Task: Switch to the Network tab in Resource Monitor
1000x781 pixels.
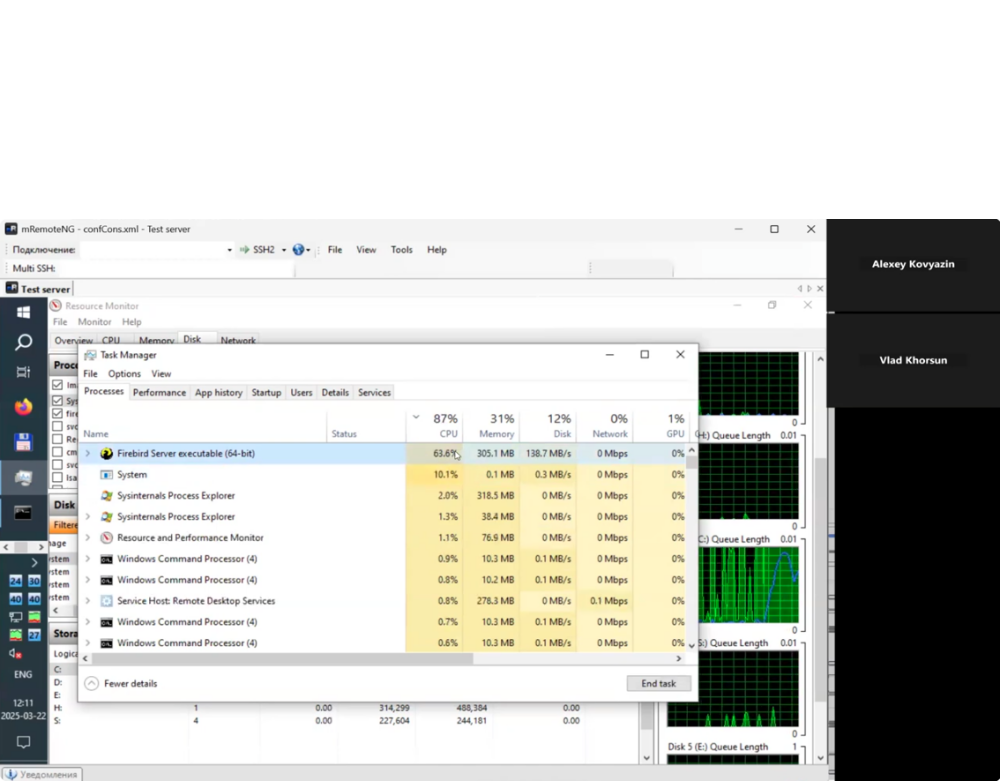Action: click(x=238, y=340)
